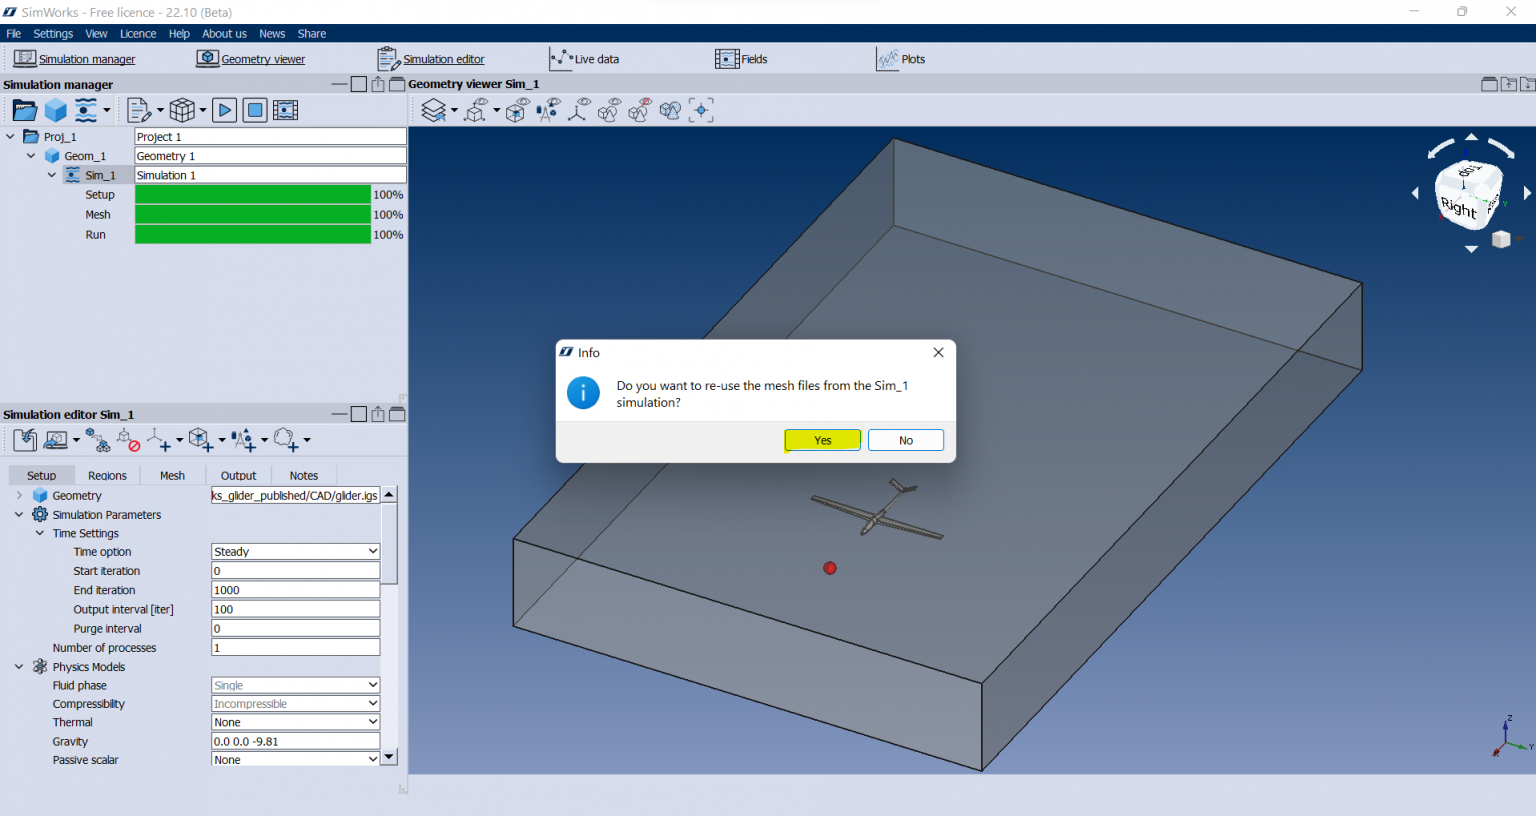Click the play button to run simulation
1536x816 pixels.
(225, 110)
